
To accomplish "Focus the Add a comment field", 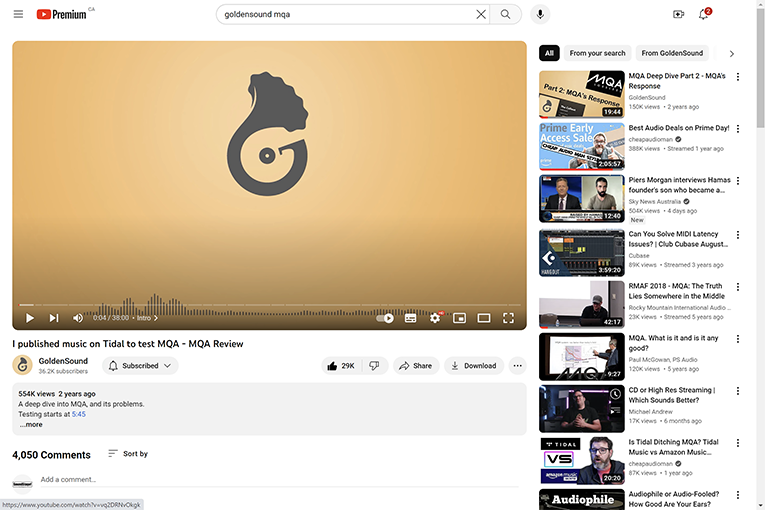I will tap(279, 480).
